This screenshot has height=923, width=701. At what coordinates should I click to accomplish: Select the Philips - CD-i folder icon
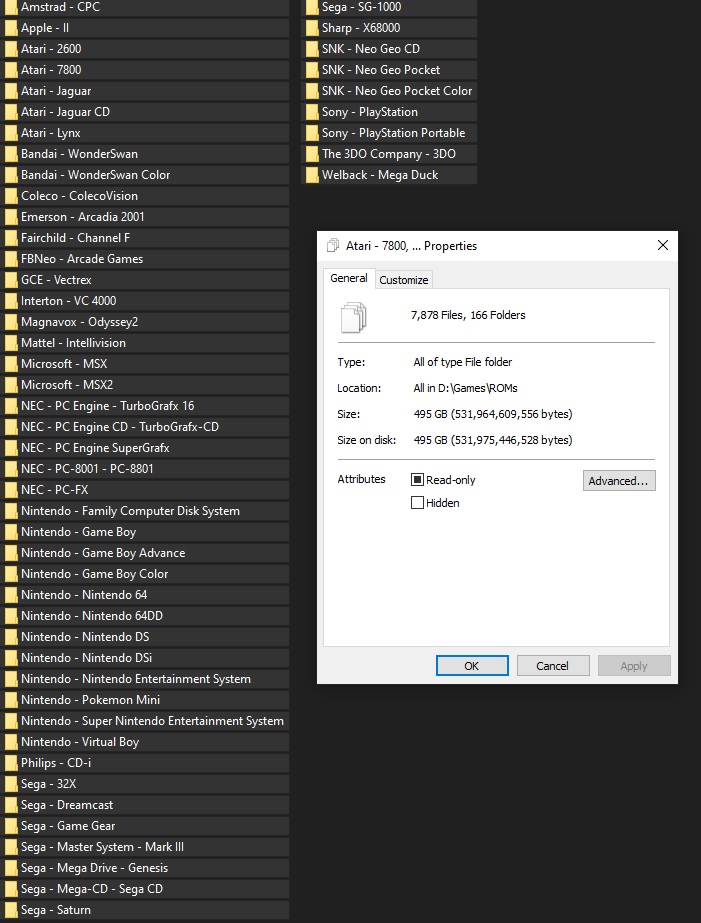pos(11,763)
